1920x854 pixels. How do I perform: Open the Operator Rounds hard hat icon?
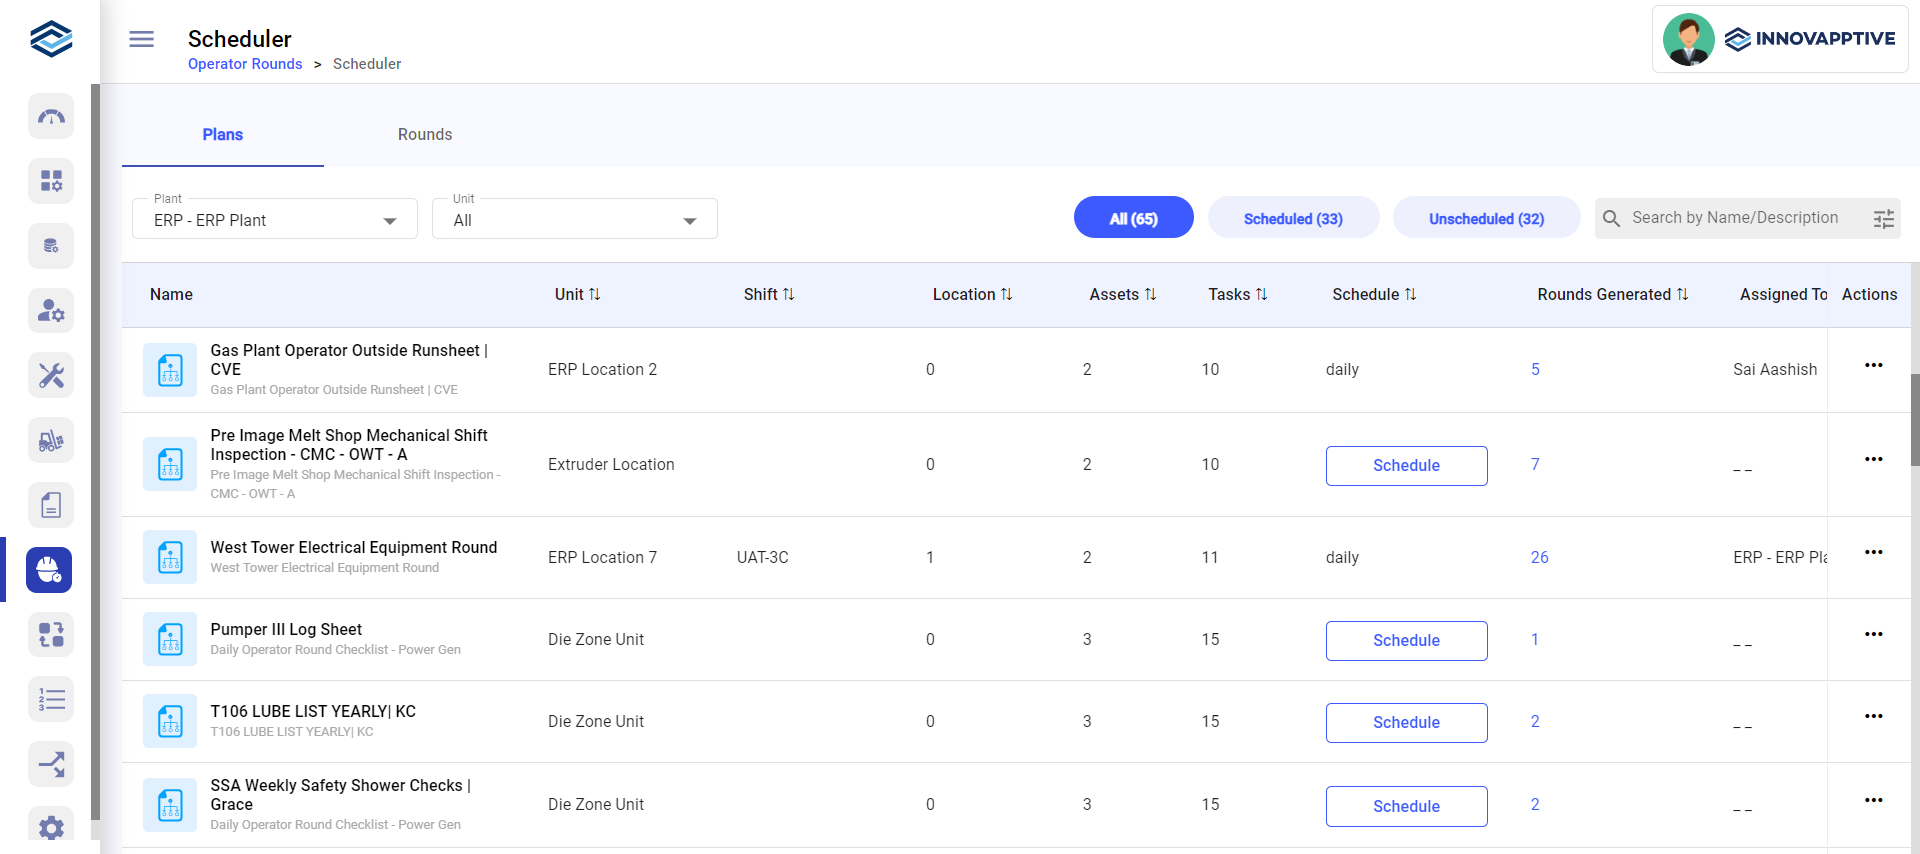point(49,570)
